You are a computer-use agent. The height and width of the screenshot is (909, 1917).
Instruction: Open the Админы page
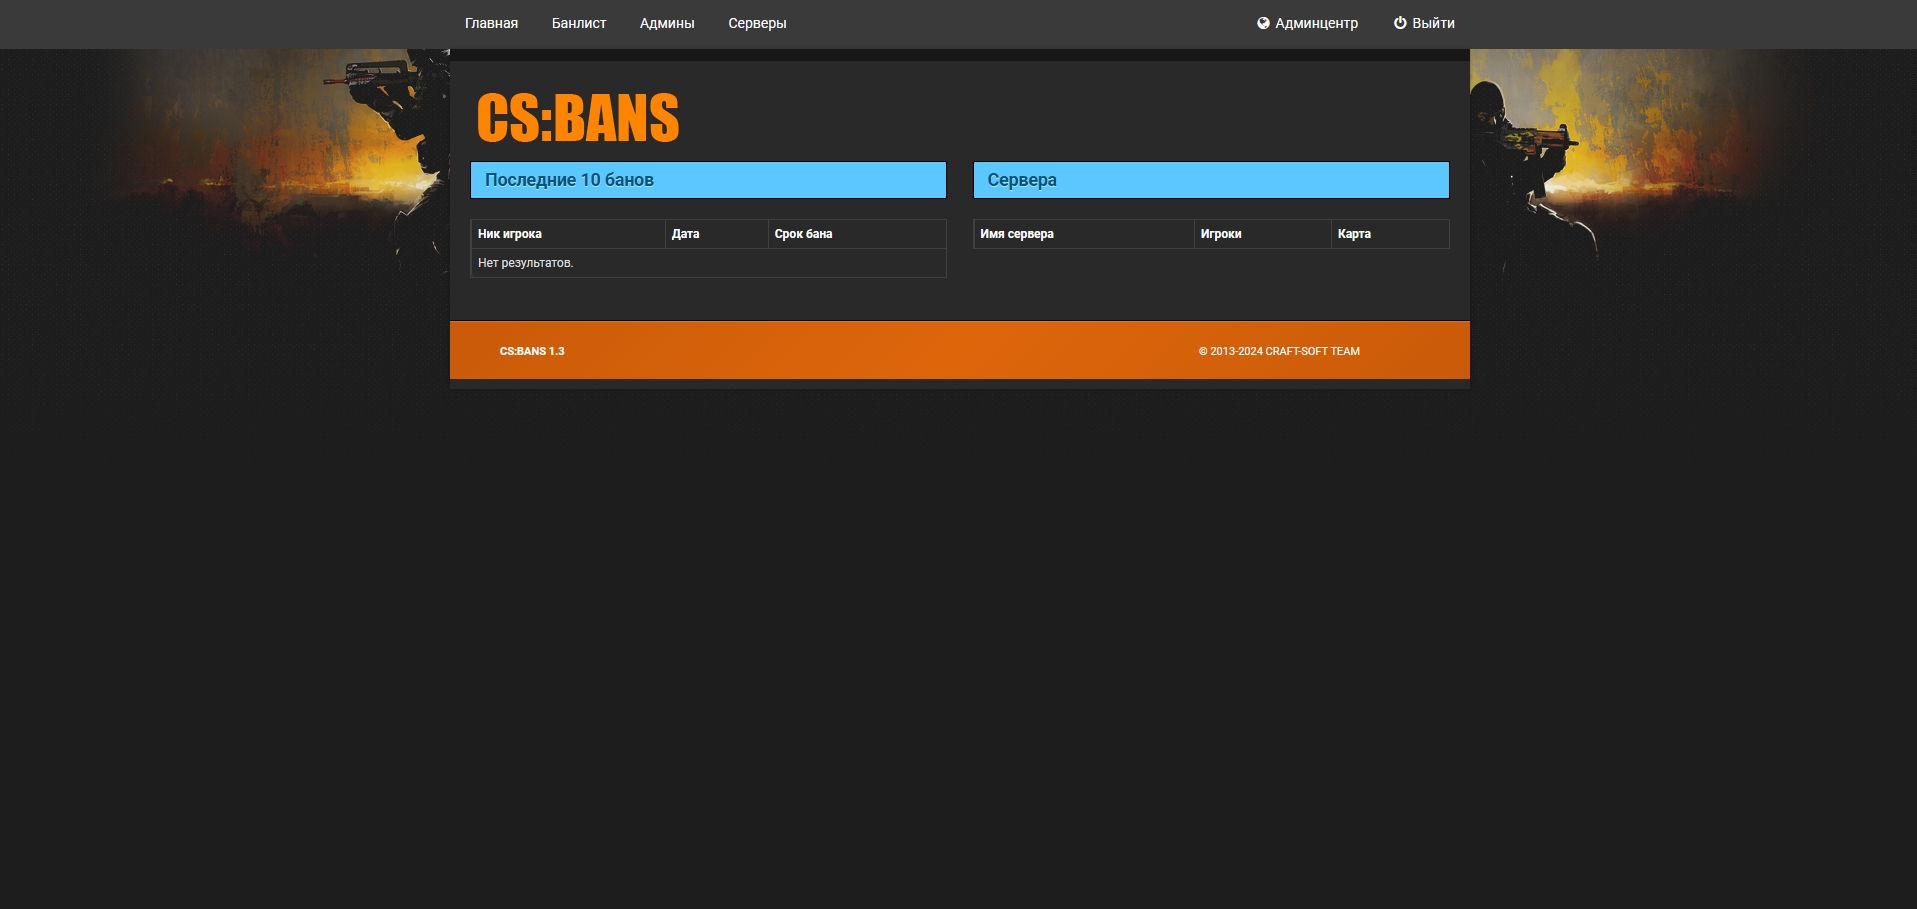(x=667, y=23)
